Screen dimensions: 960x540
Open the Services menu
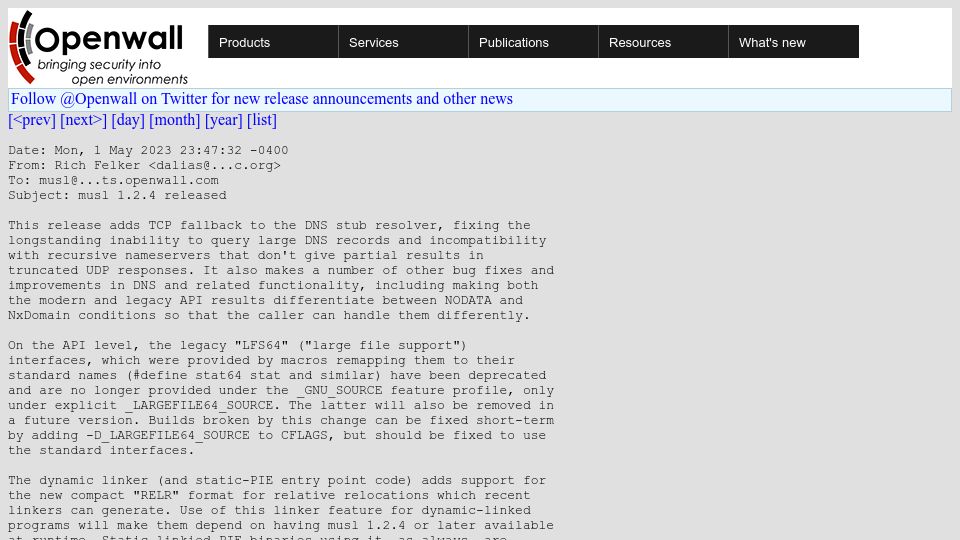tap(403, 42)
